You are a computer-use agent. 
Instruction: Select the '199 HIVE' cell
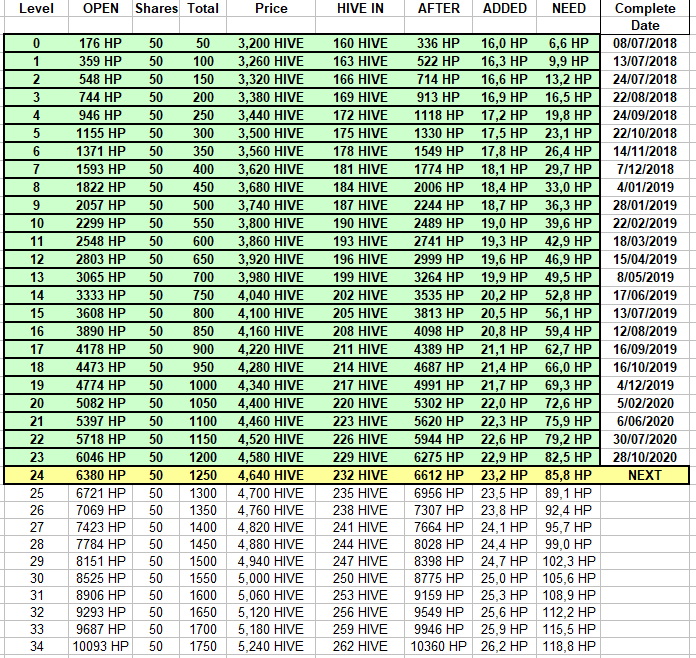click(x=360, y=277)
